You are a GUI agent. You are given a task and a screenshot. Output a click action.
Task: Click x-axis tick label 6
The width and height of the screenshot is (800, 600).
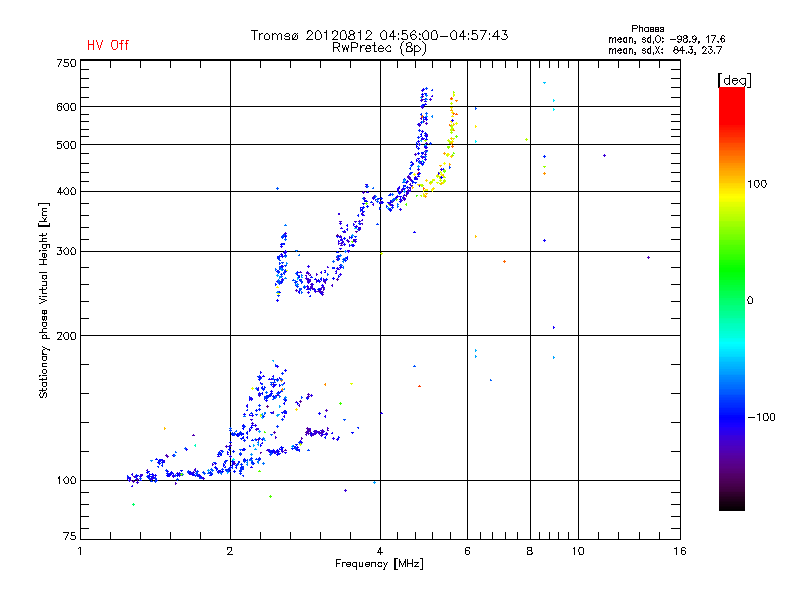(467, 551)
